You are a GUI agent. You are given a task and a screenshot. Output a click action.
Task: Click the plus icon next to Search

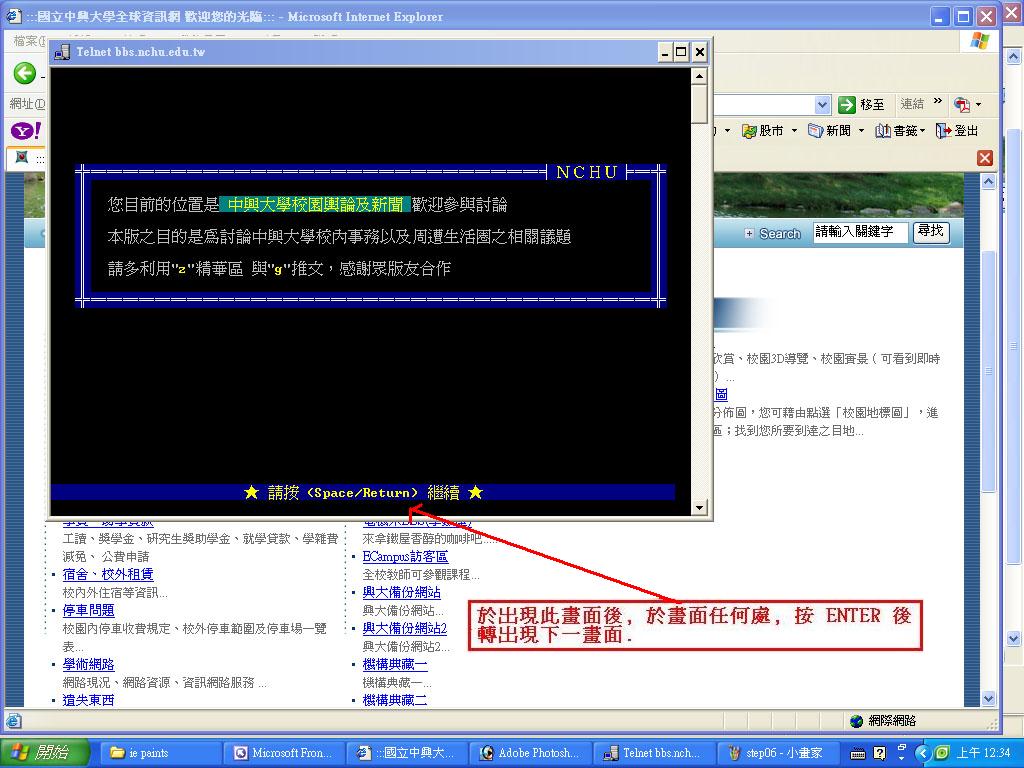coord(749,233)
